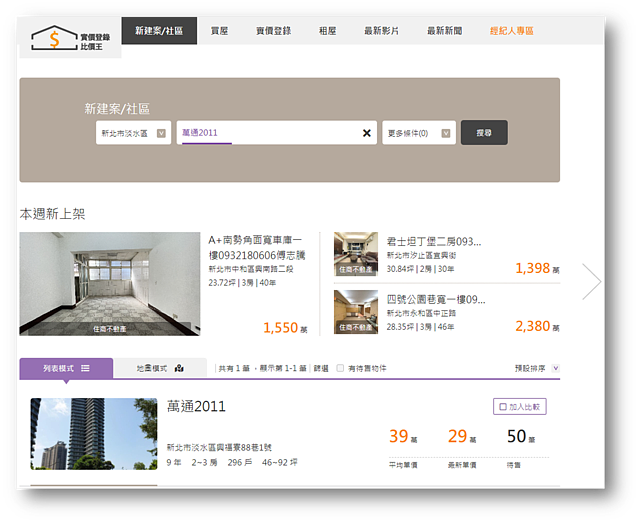This screenshot has width=639, height=523.
Task: Click the map pin icon in 地圖模式
Action: point(179,368)
